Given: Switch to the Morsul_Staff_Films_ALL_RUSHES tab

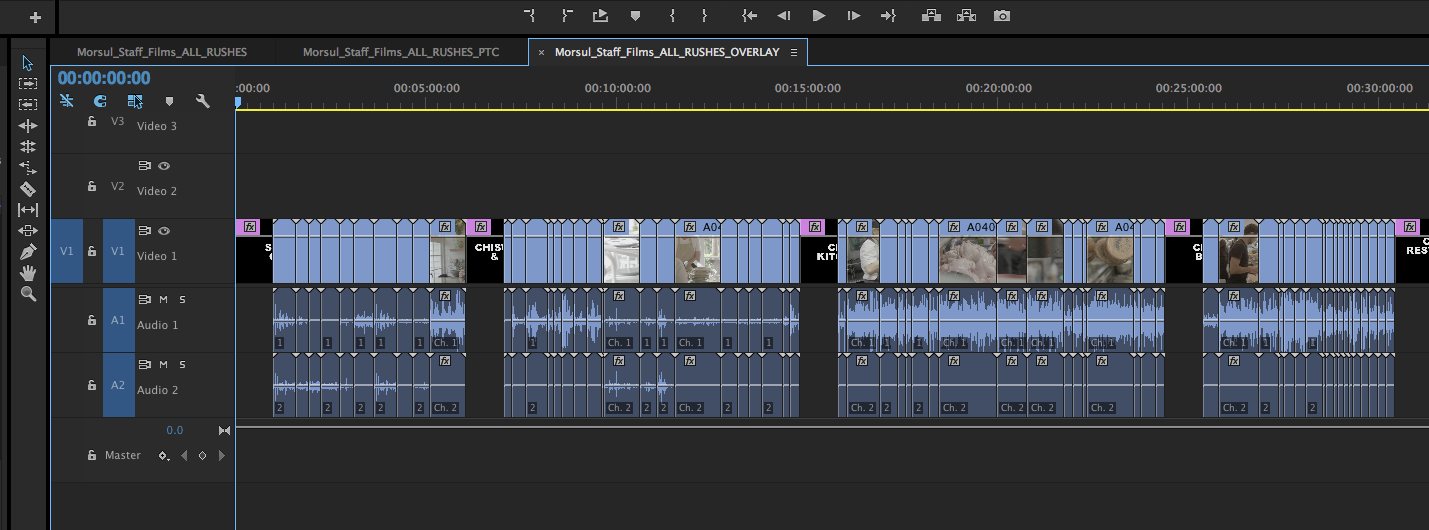Looking at the screenshot, I should pos(162,52).
